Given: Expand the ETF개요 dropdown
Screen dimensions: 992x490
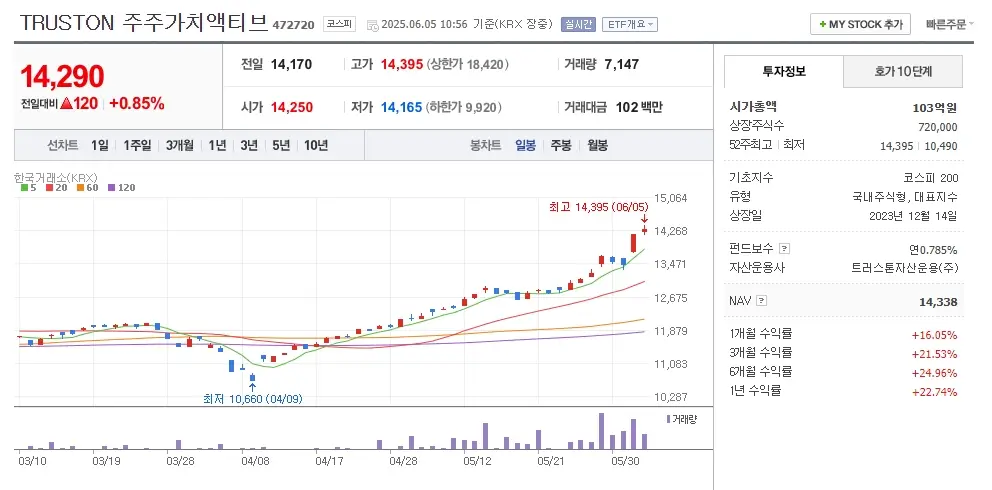Looking at the screenshot, I should tap(630, 24).
